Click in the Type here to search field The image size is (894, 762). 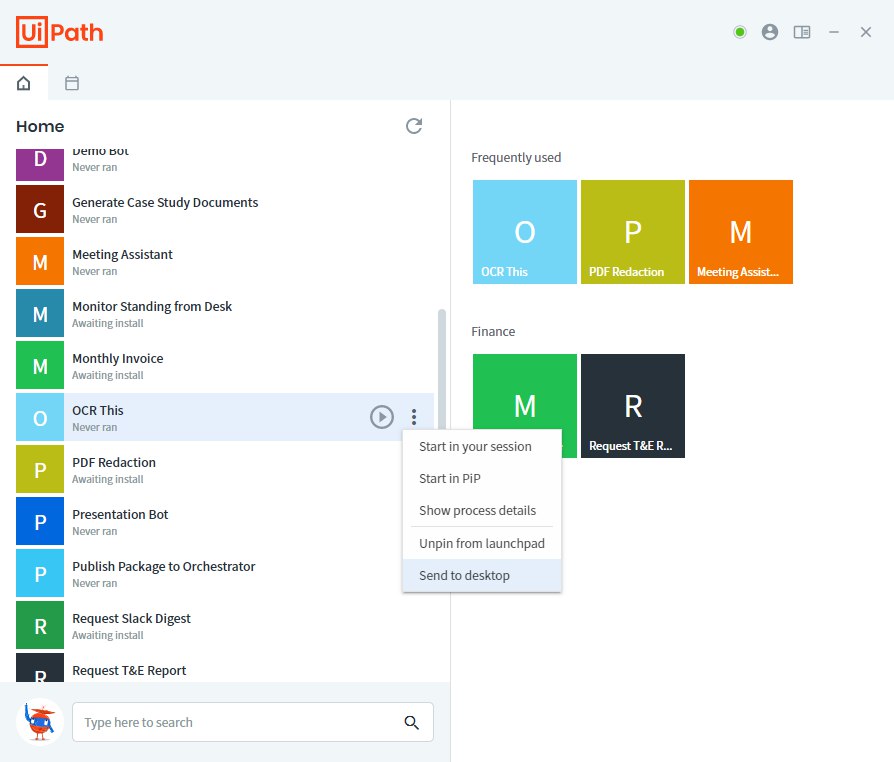tap(253, 722)
